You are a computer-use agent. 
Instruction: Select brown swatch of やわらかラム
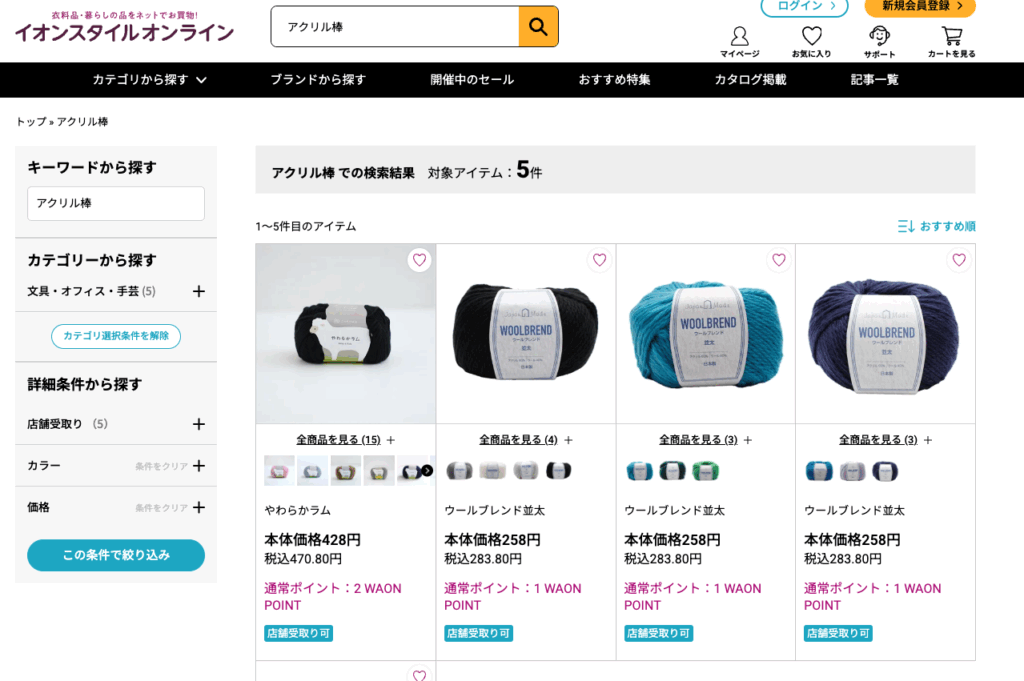(346, 471)
